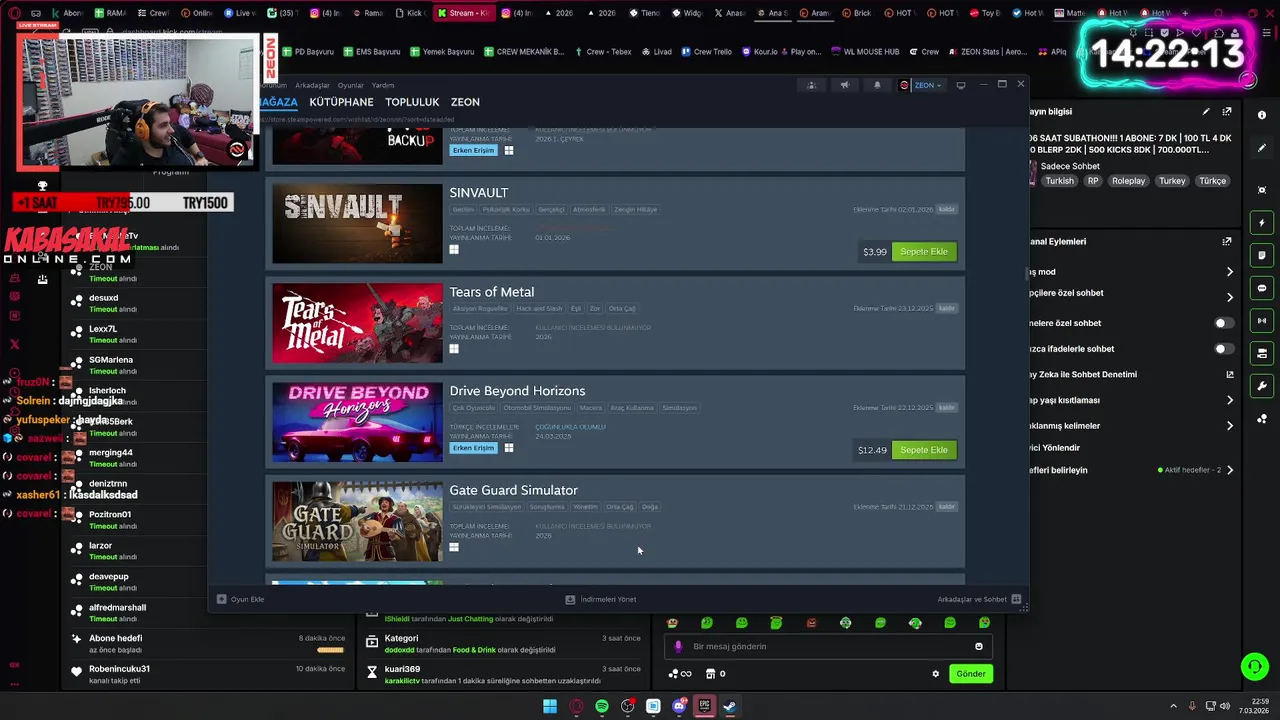
Task: Expand slow mode settings chevron
Action: pos(1230,272)
